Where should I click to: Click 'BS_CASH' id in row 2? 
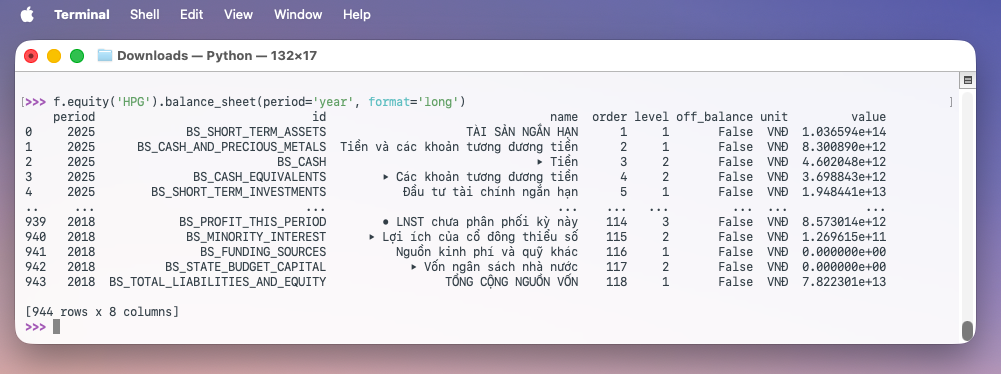pos(301,162)
